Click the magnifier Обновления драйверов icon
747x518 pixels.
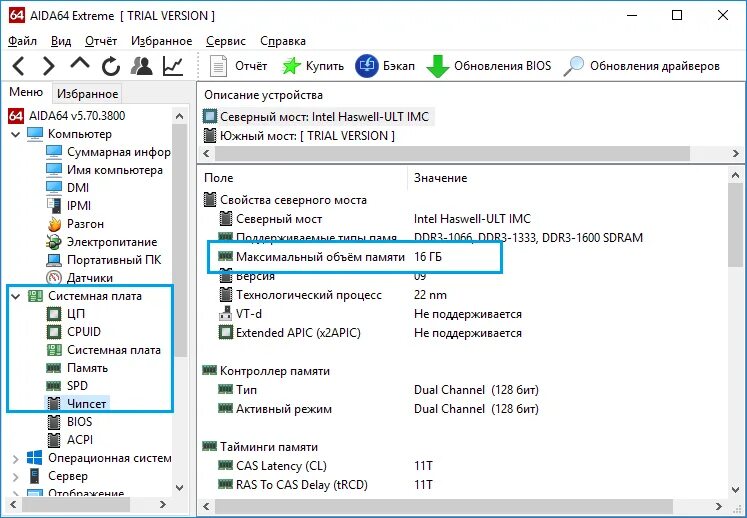click(x=574, y=66)
